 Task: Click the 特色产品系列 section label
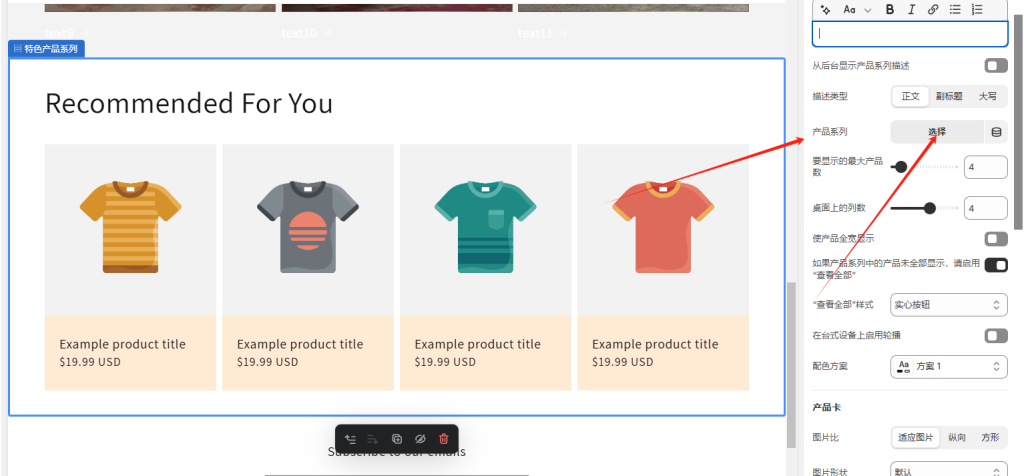[46, 48]
